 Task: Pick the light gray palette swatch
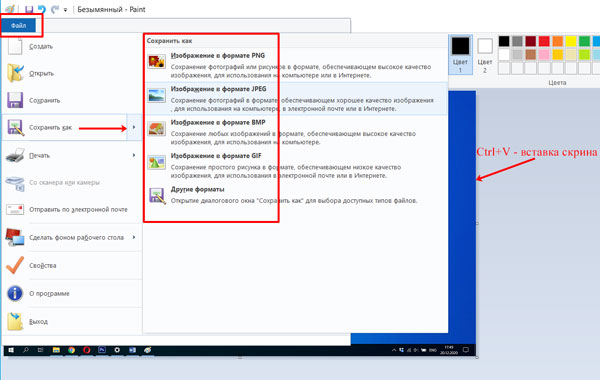517,54
